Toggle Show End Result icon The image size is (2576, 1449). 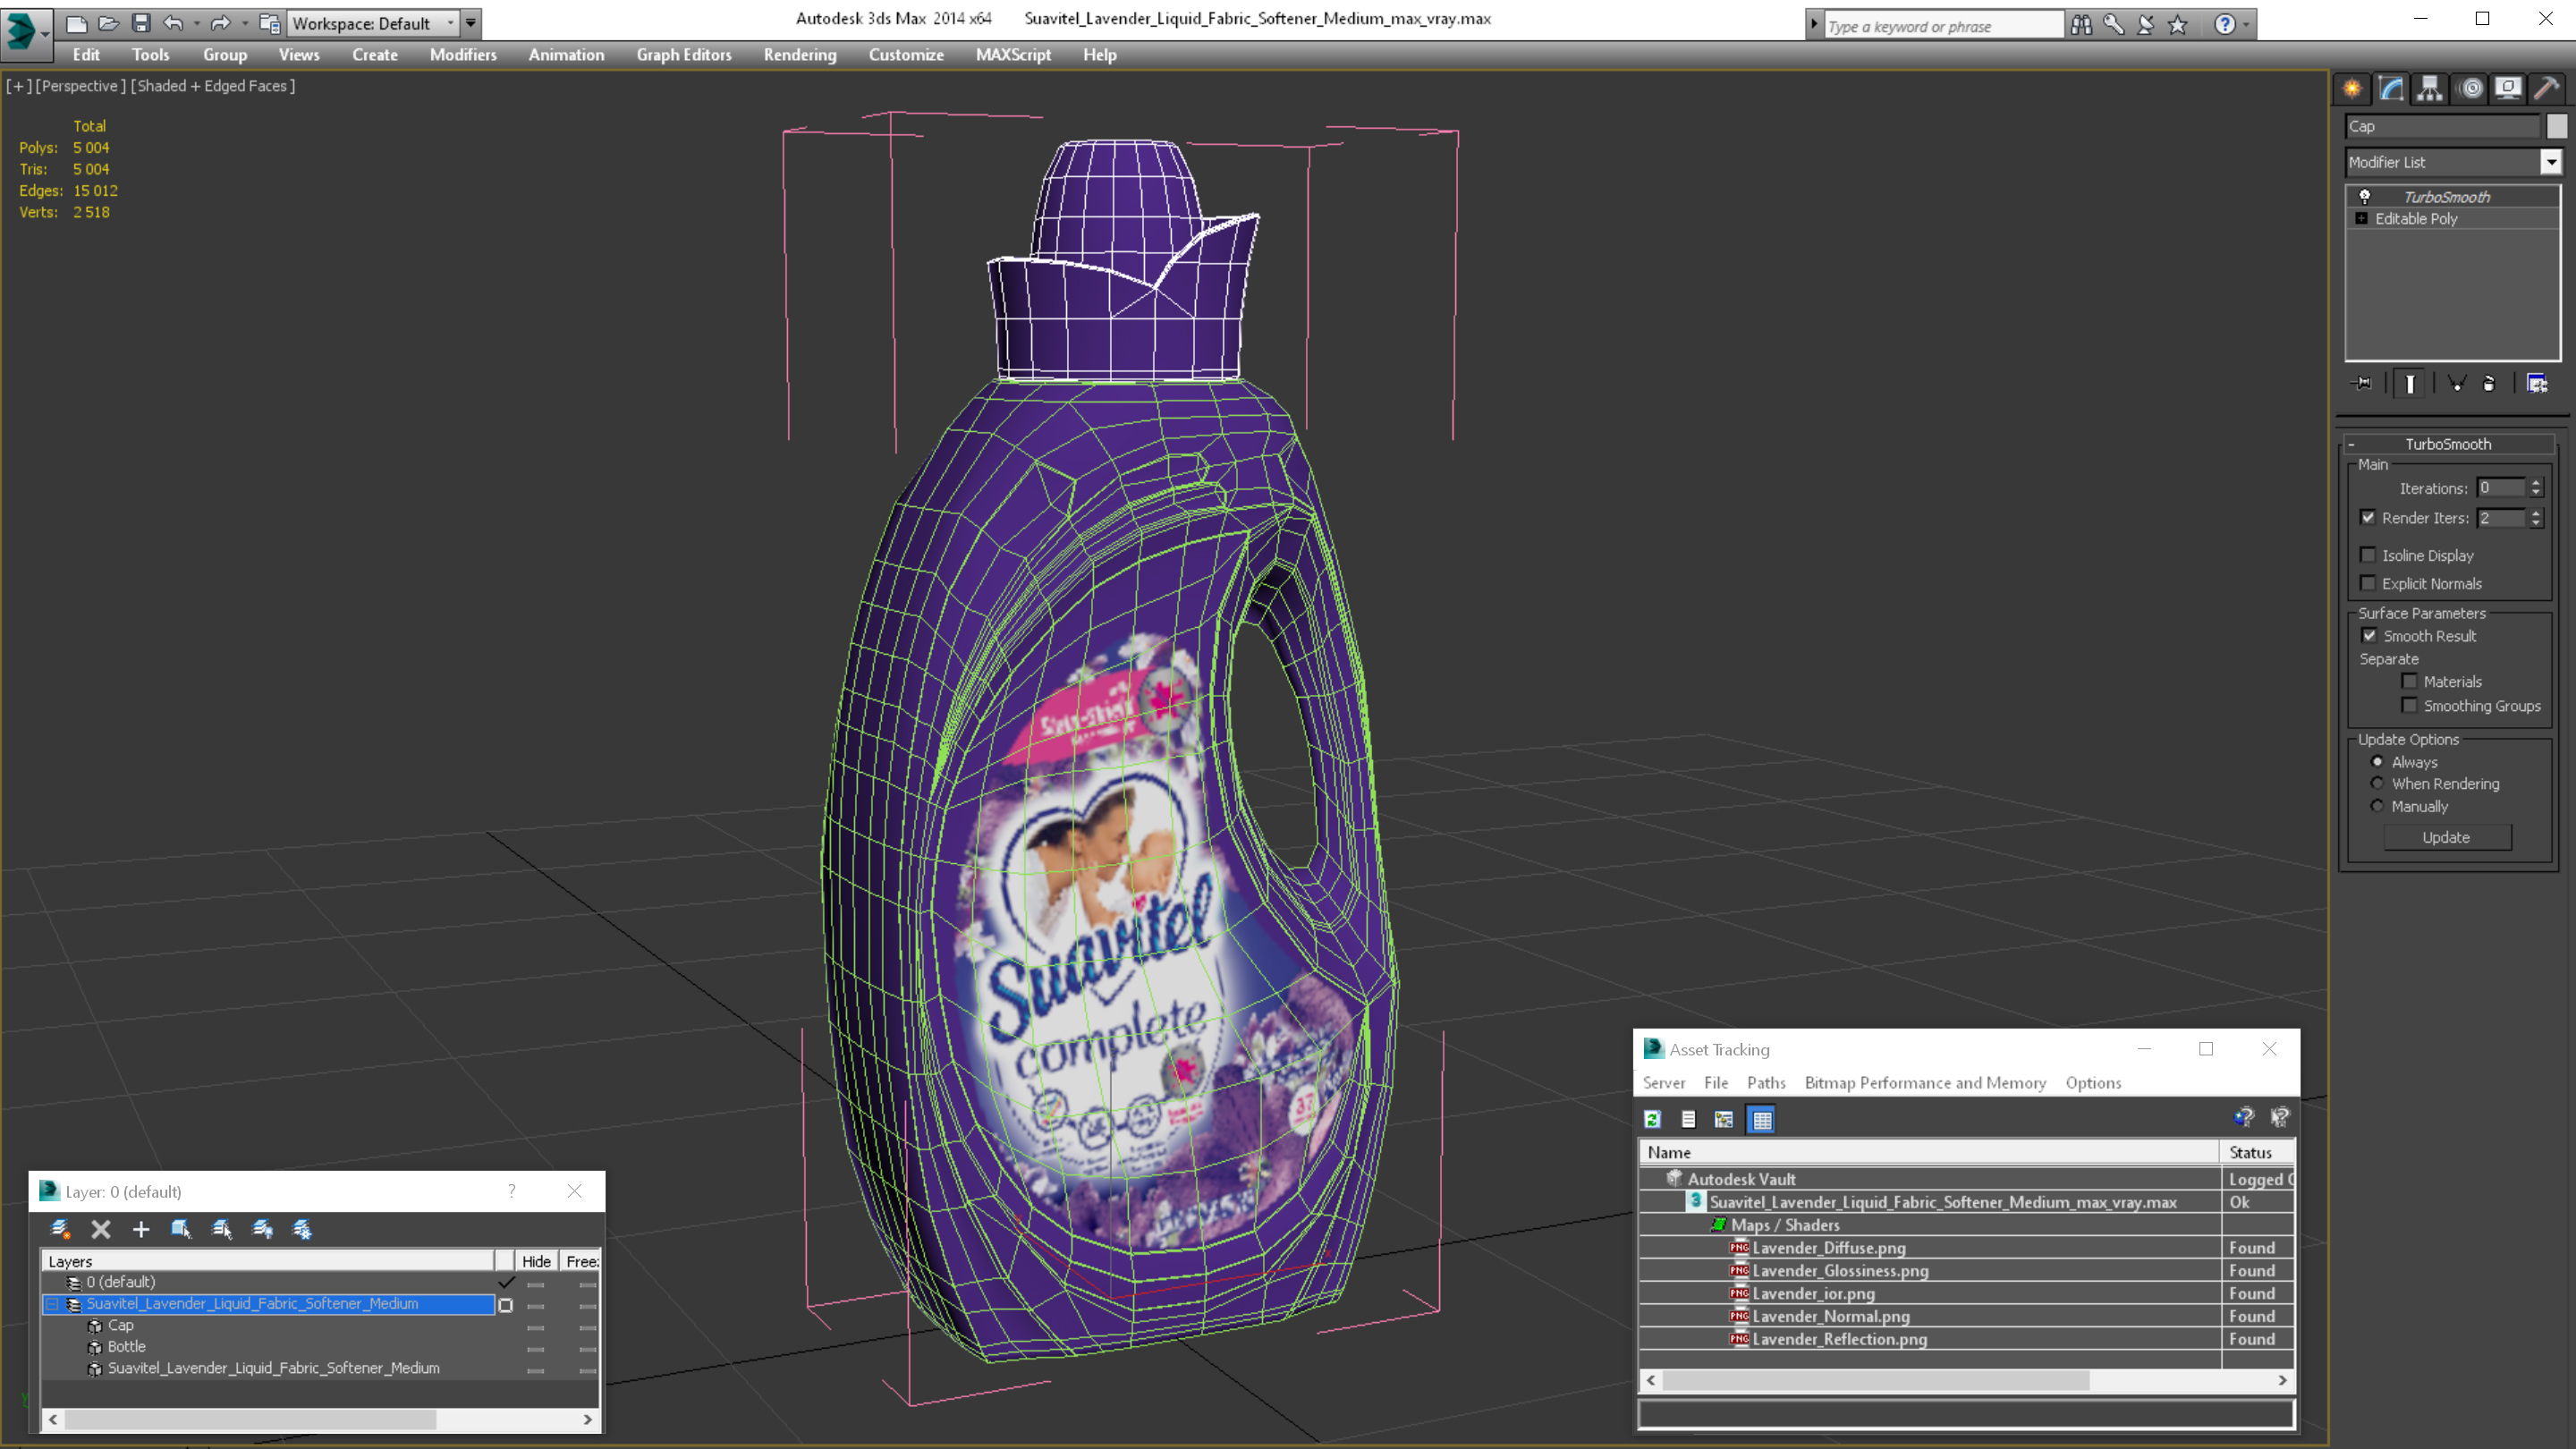pos(2410,383)
